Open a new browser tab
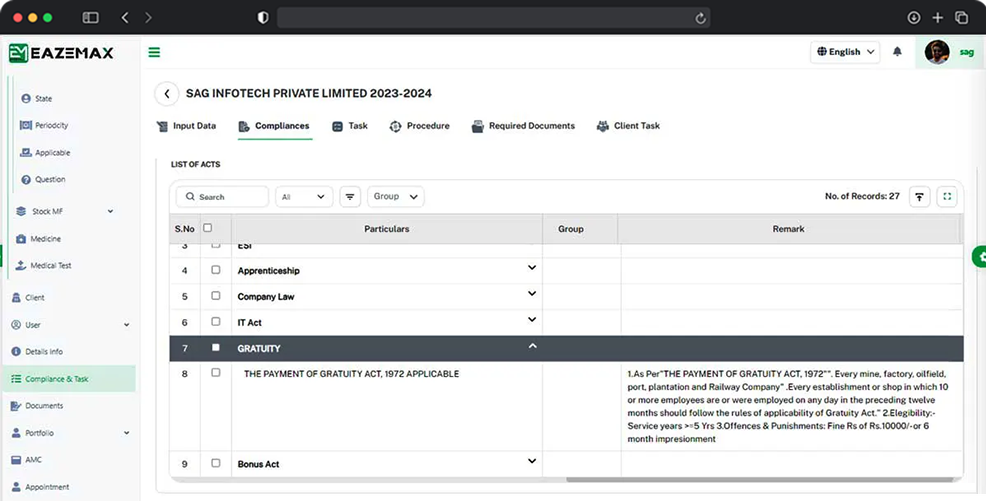986x501 pixels. point(938,18)
